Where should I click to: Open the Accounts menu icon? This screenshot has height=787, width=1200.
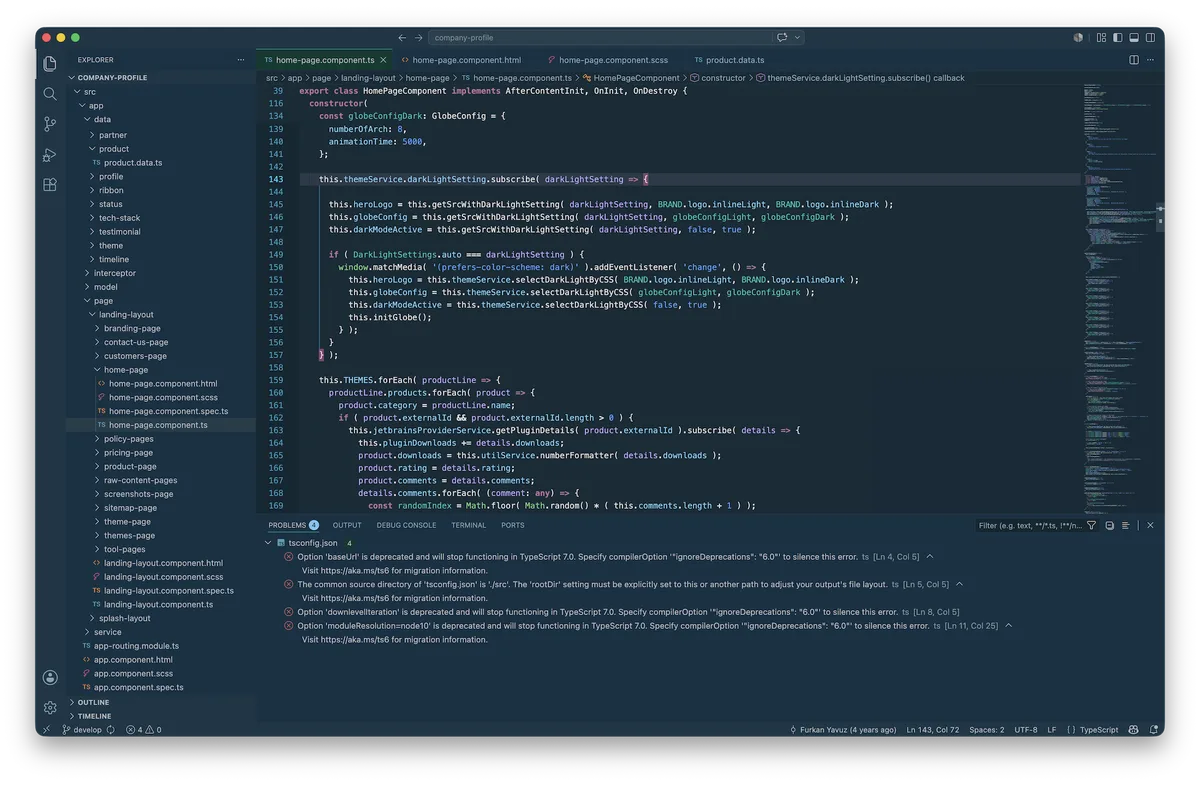[x=50, y=677]
